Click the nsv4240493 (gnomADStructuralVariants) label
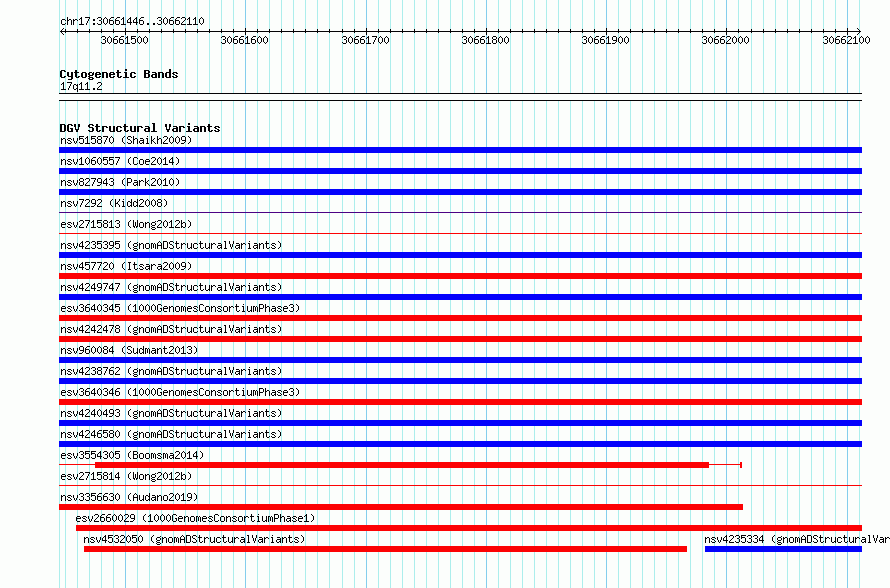This screenshot has height=588, width=890. coord(171,413)
